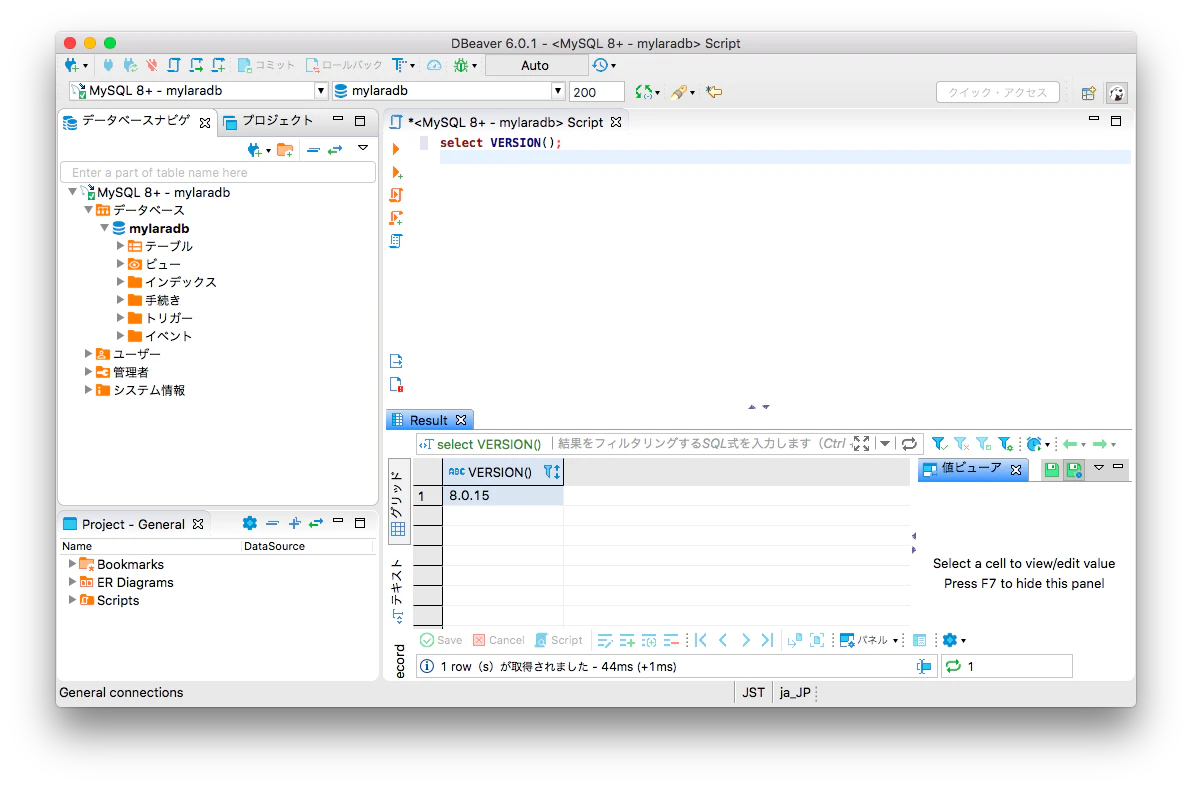
Task: Click the コミット (Commit) button
Action: (x=266, y=65)
